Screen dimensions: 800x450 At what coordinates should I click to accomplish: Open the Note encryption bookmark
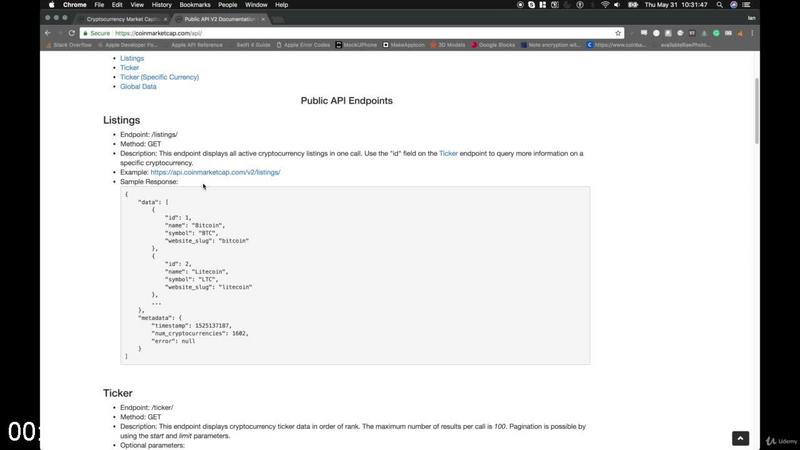[550, 45]
